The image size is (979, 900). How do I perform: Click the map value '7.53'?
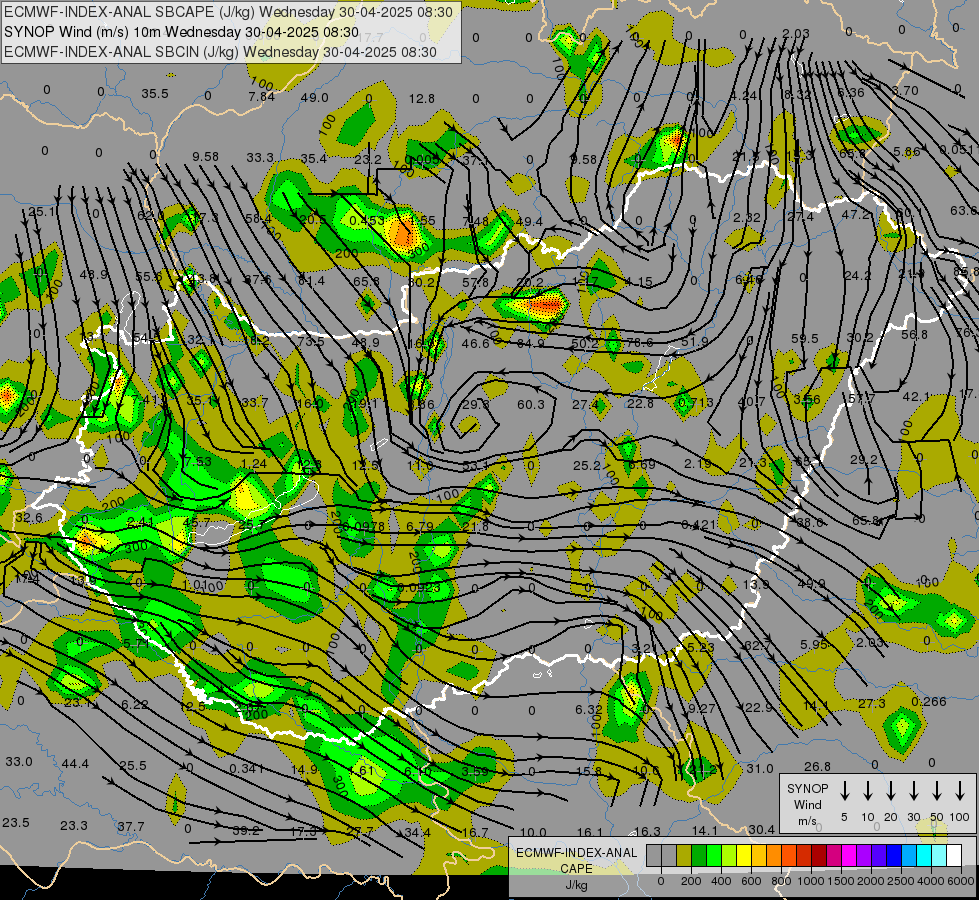click(x=197, y=461)
